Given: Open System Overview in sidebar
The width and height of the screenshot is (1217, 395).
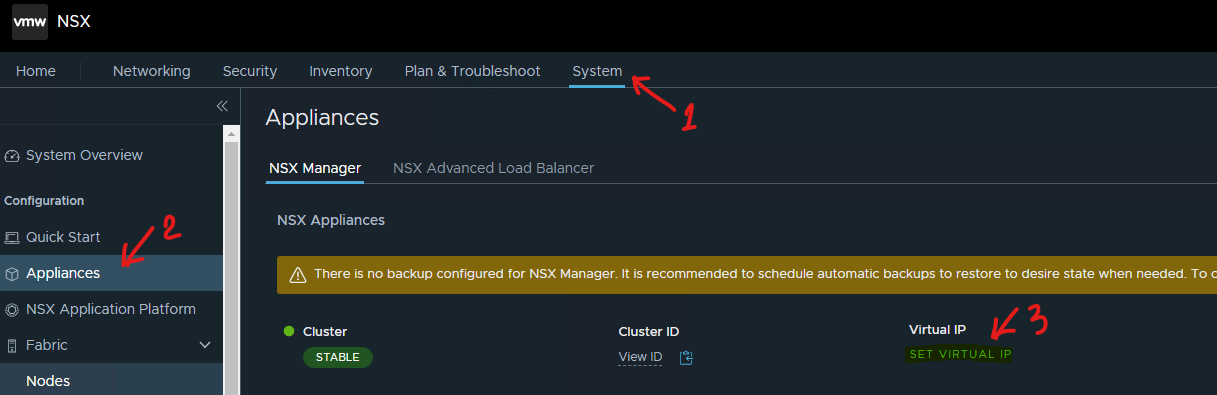Looking at the screenshot, I should point(84,155).
